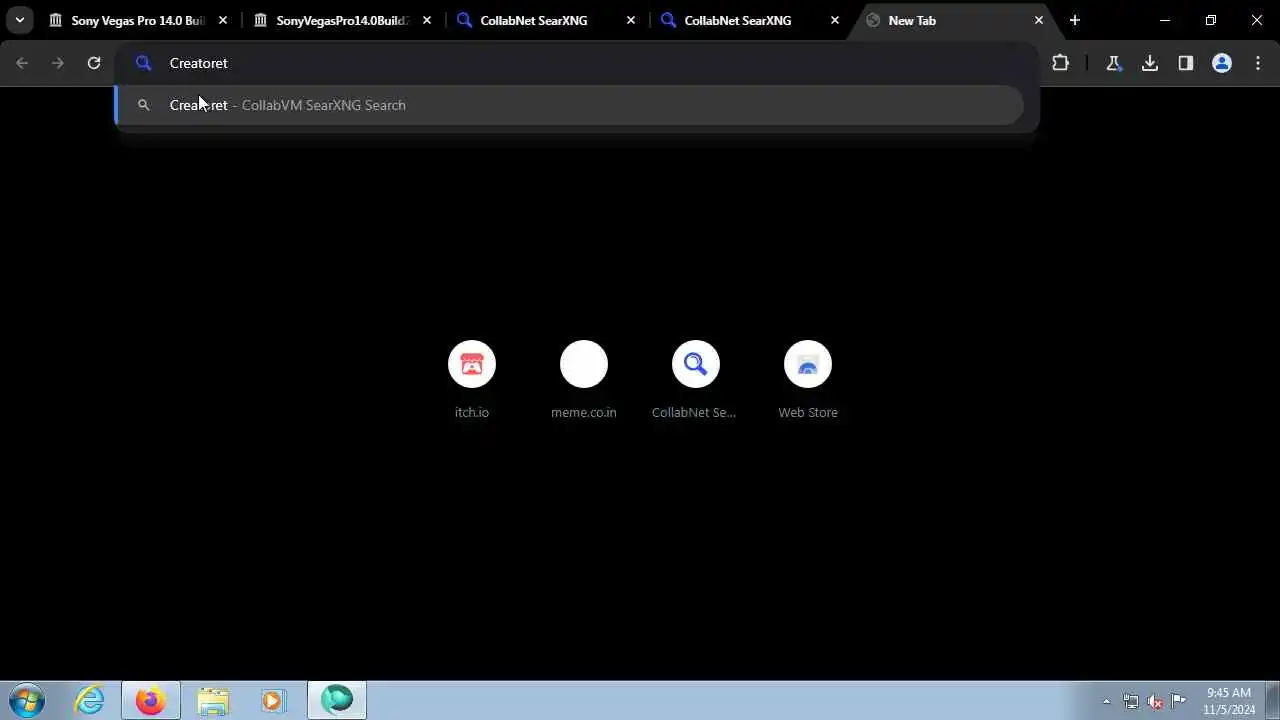
Task: Minimize the browser window
Action: click(x=1165, y=20)
